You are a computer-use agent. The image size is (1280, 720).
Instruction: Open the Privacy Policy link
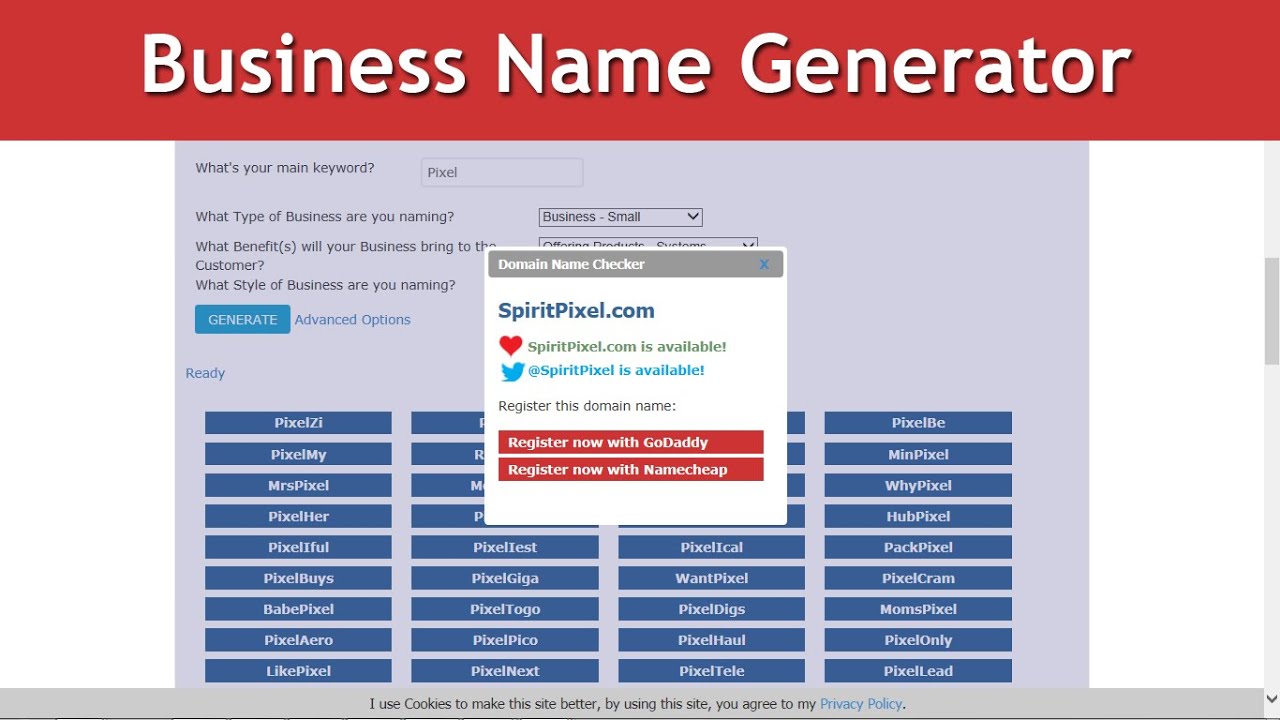pyautogui.click(x=861, y=704)
